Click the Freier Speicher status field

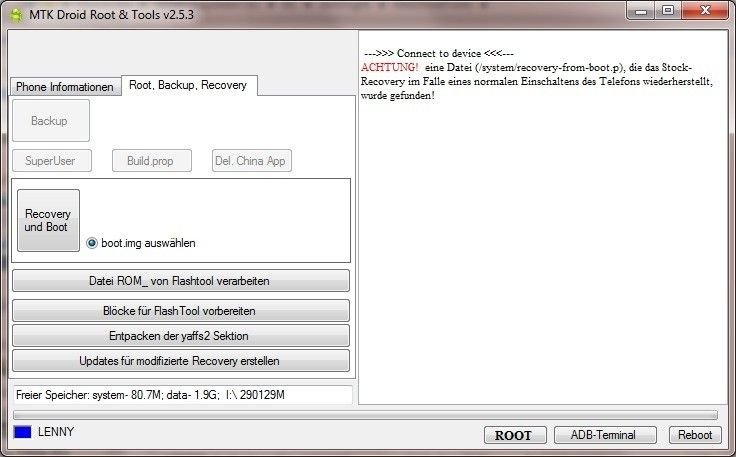point(183,395)
